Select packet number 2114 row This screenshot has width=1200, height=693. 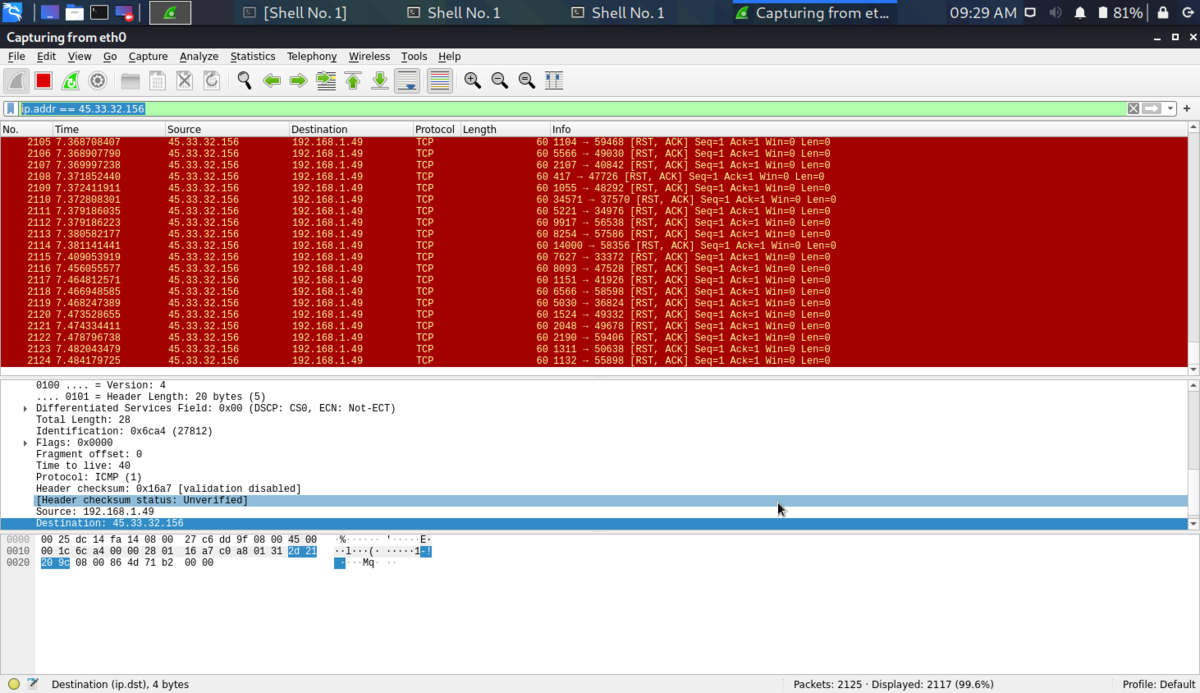594,246
